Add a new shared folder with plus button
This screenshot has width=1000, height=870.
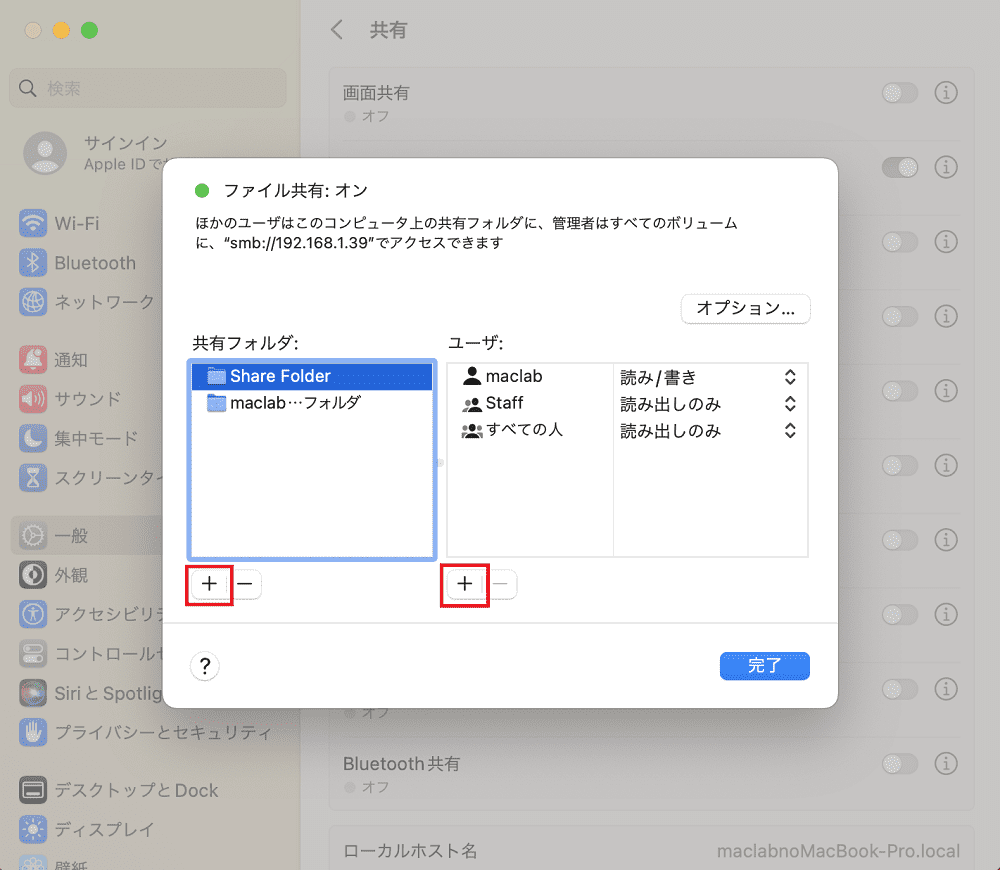pyautogui.click(x=209, y=584)
